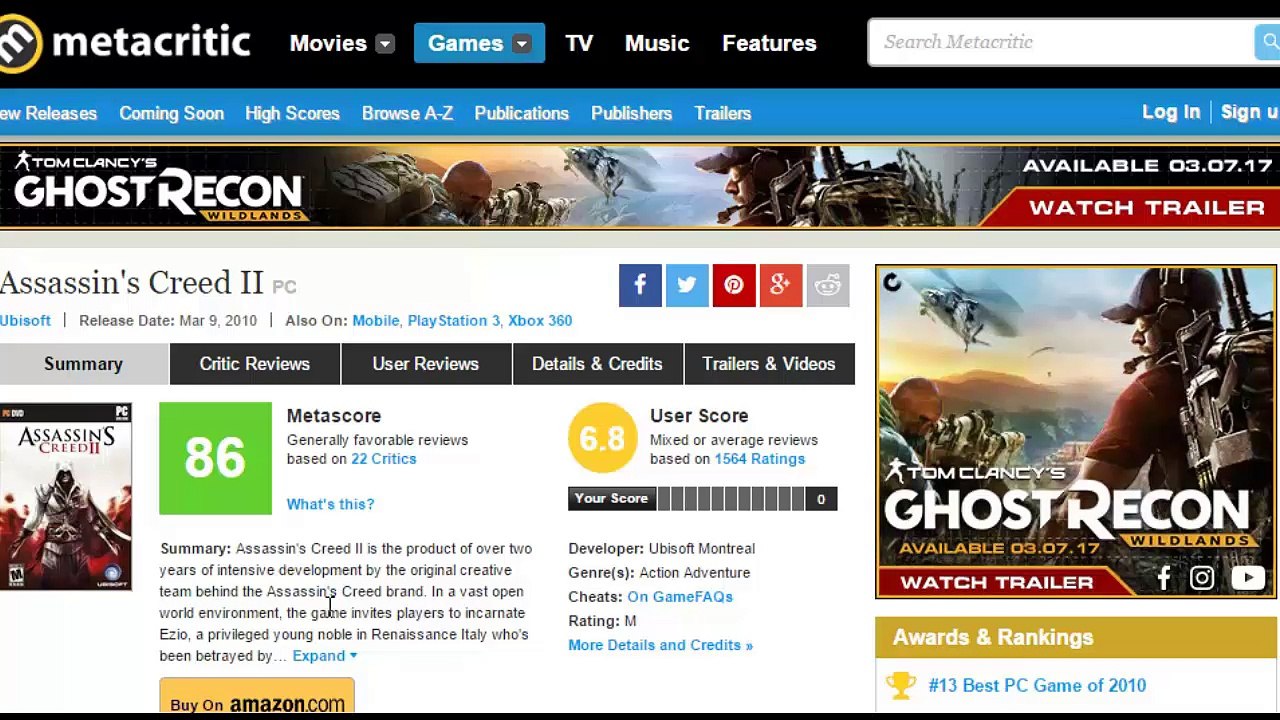Expand the game summary text
Image resolution: width=1280 pixels, height=720 pixels.
click(324, 656)
